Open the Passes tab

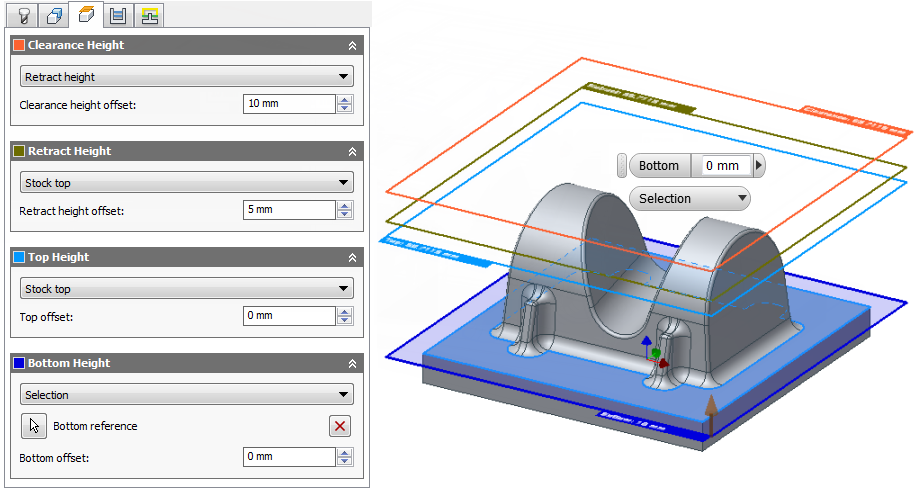[x=118, y=15]
